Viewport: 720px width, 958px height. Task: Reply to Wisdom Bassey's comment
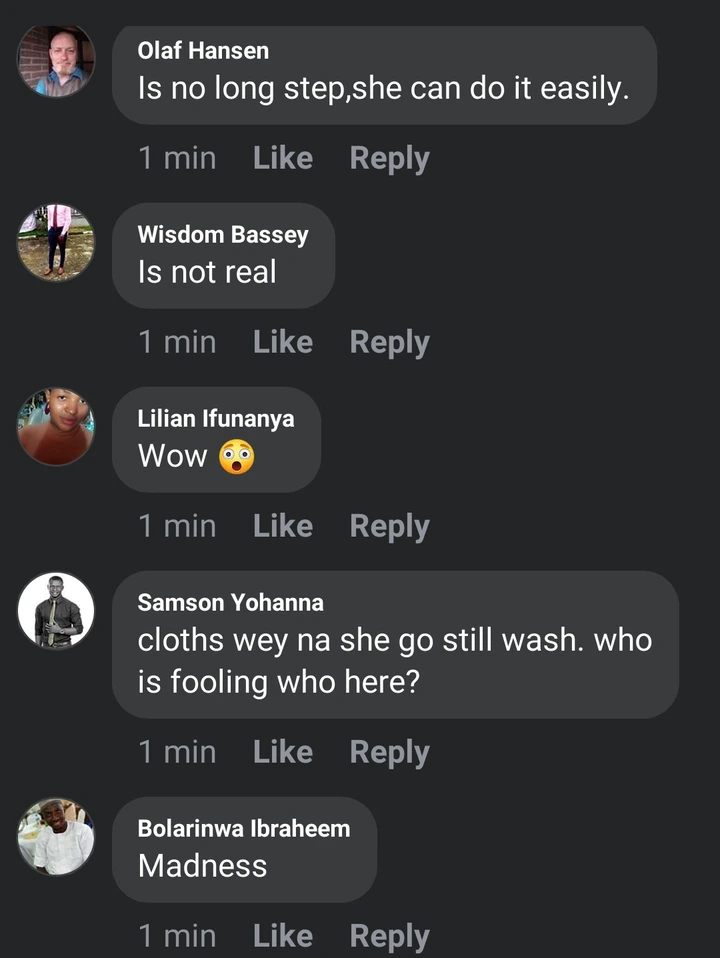click(389, 342)
